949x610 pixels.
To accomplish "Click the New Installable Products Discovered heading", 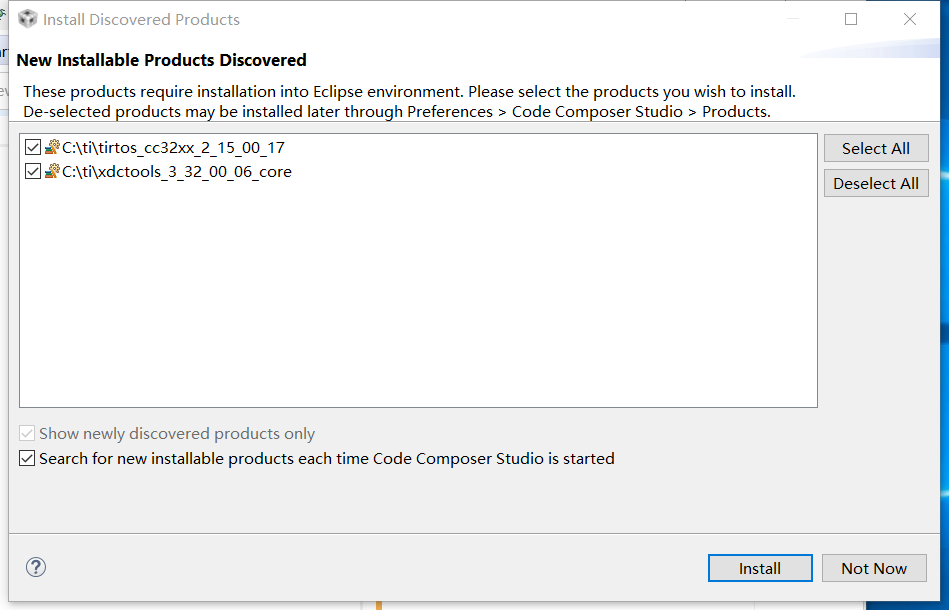I will point(161,60).
